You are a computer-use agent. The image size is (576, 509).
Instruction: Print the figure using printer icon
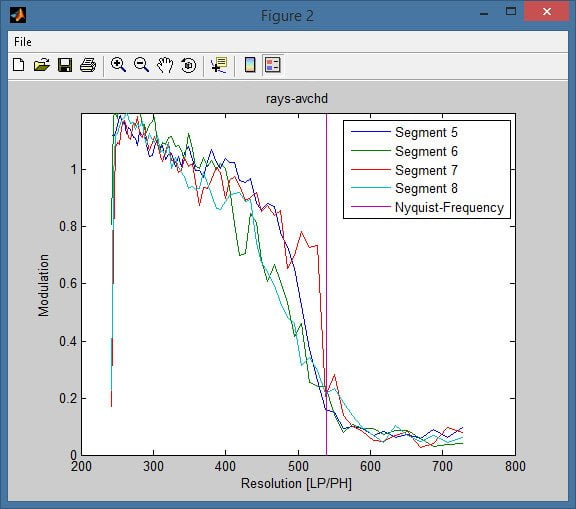tap(88, 65)
